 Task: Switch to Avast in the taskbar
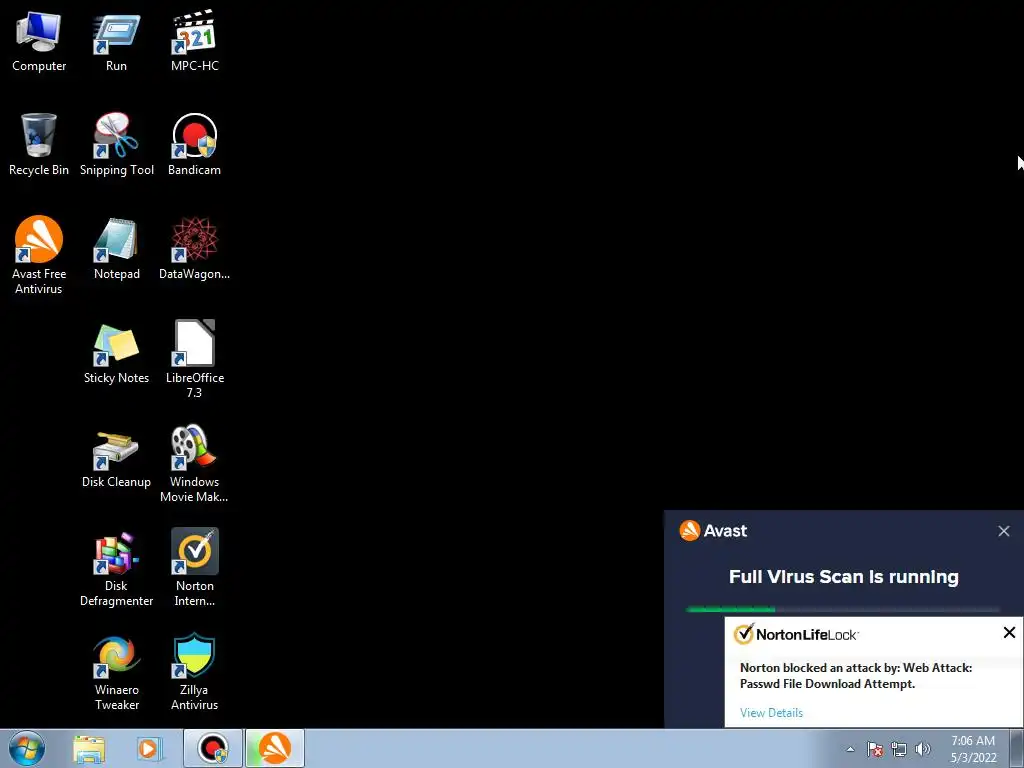tap(275, 748)
